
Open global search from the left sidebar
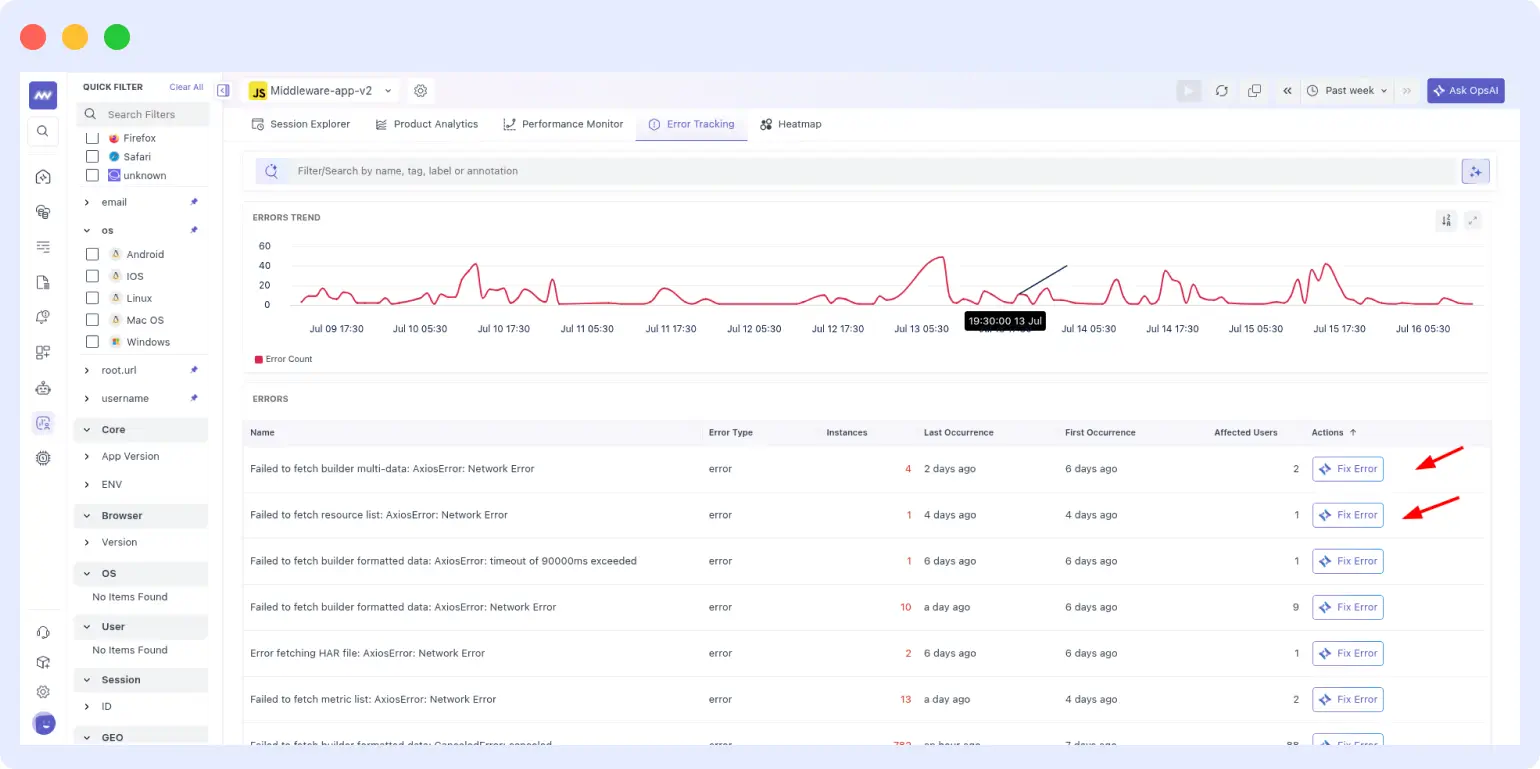[43, 131]
